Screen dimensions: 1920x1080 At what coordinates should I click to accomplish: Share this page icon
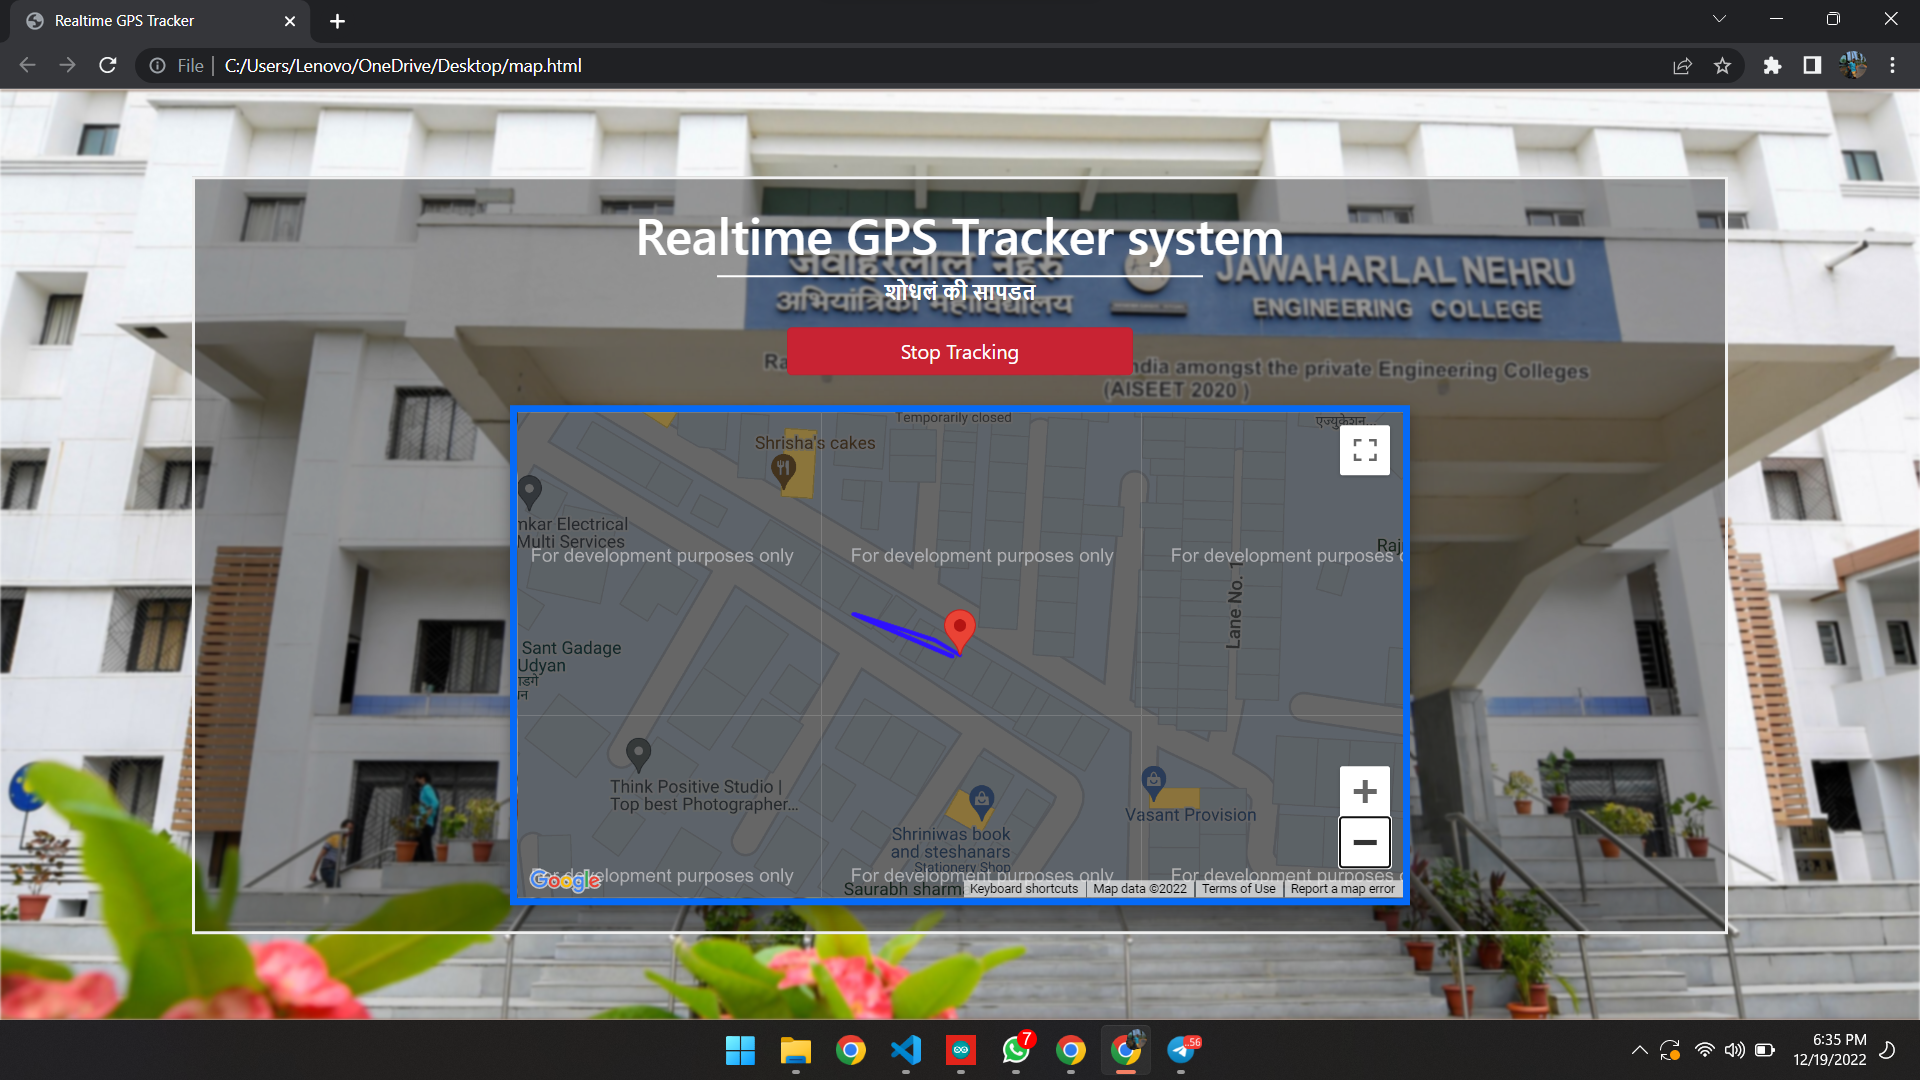[x=1682, y=65]
